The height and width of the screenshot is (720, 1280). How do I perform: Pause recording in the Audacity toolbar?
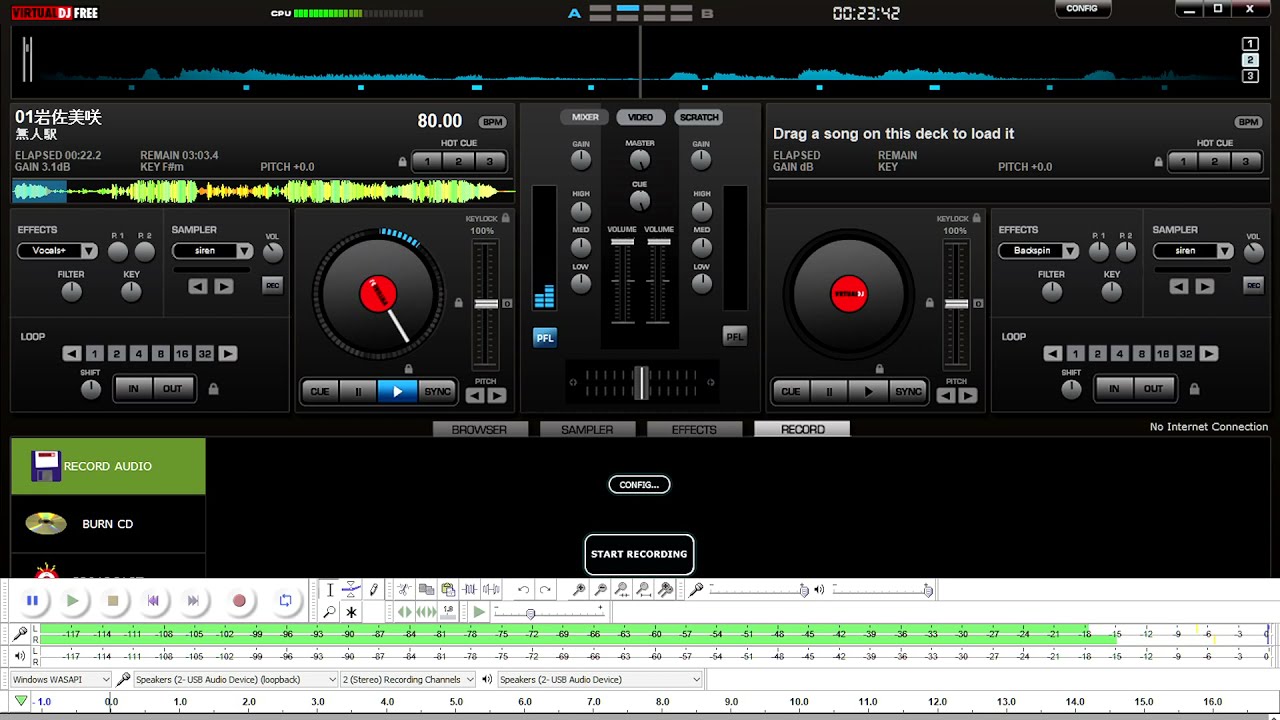point(32,600)
